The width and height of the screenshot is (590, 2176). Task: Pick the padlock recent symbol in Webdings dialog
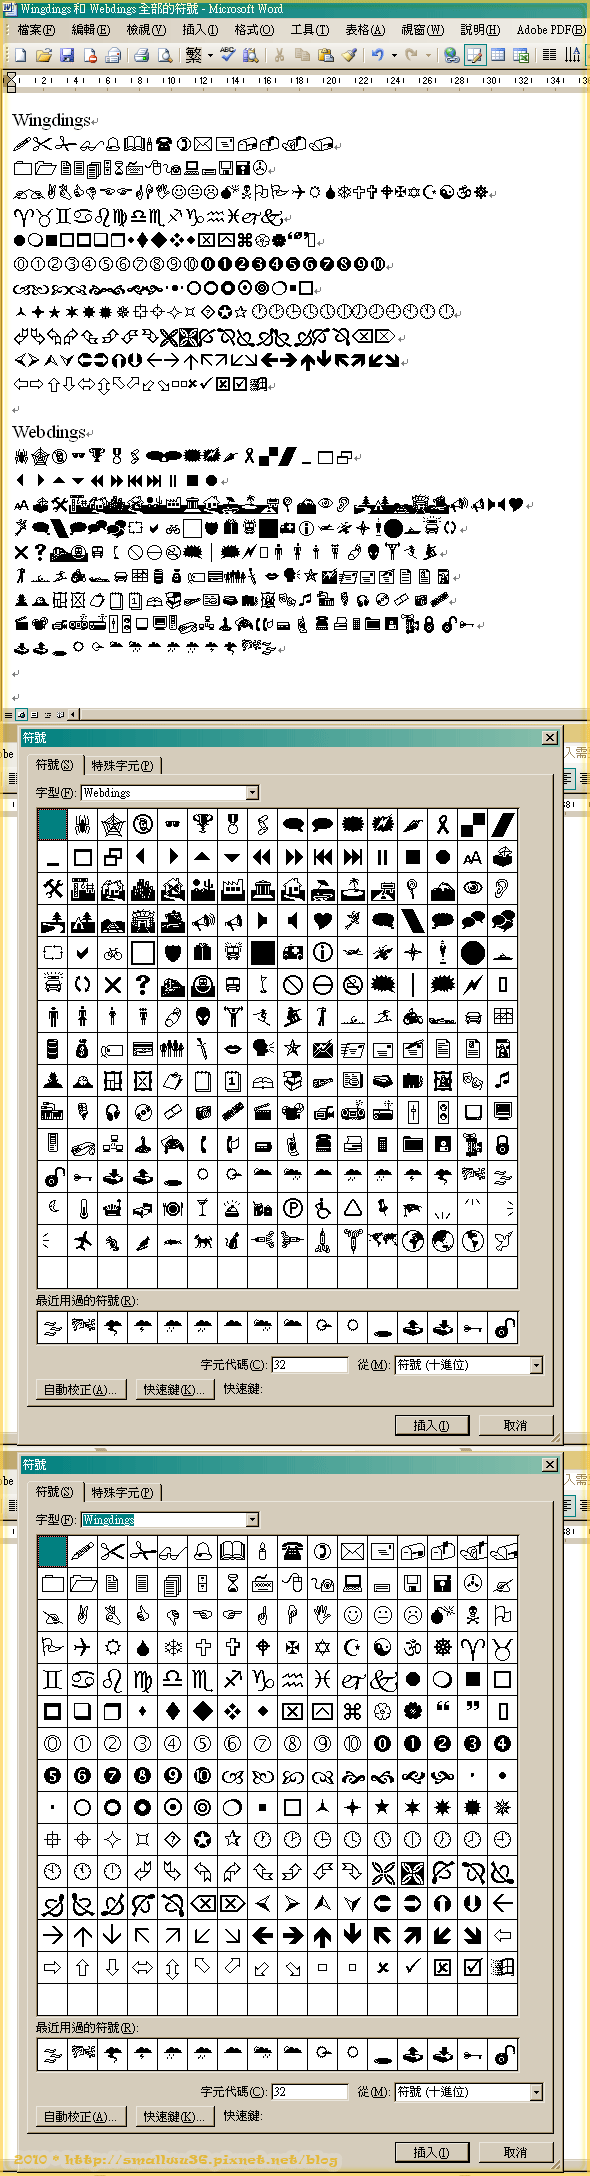pos(503,1328)
